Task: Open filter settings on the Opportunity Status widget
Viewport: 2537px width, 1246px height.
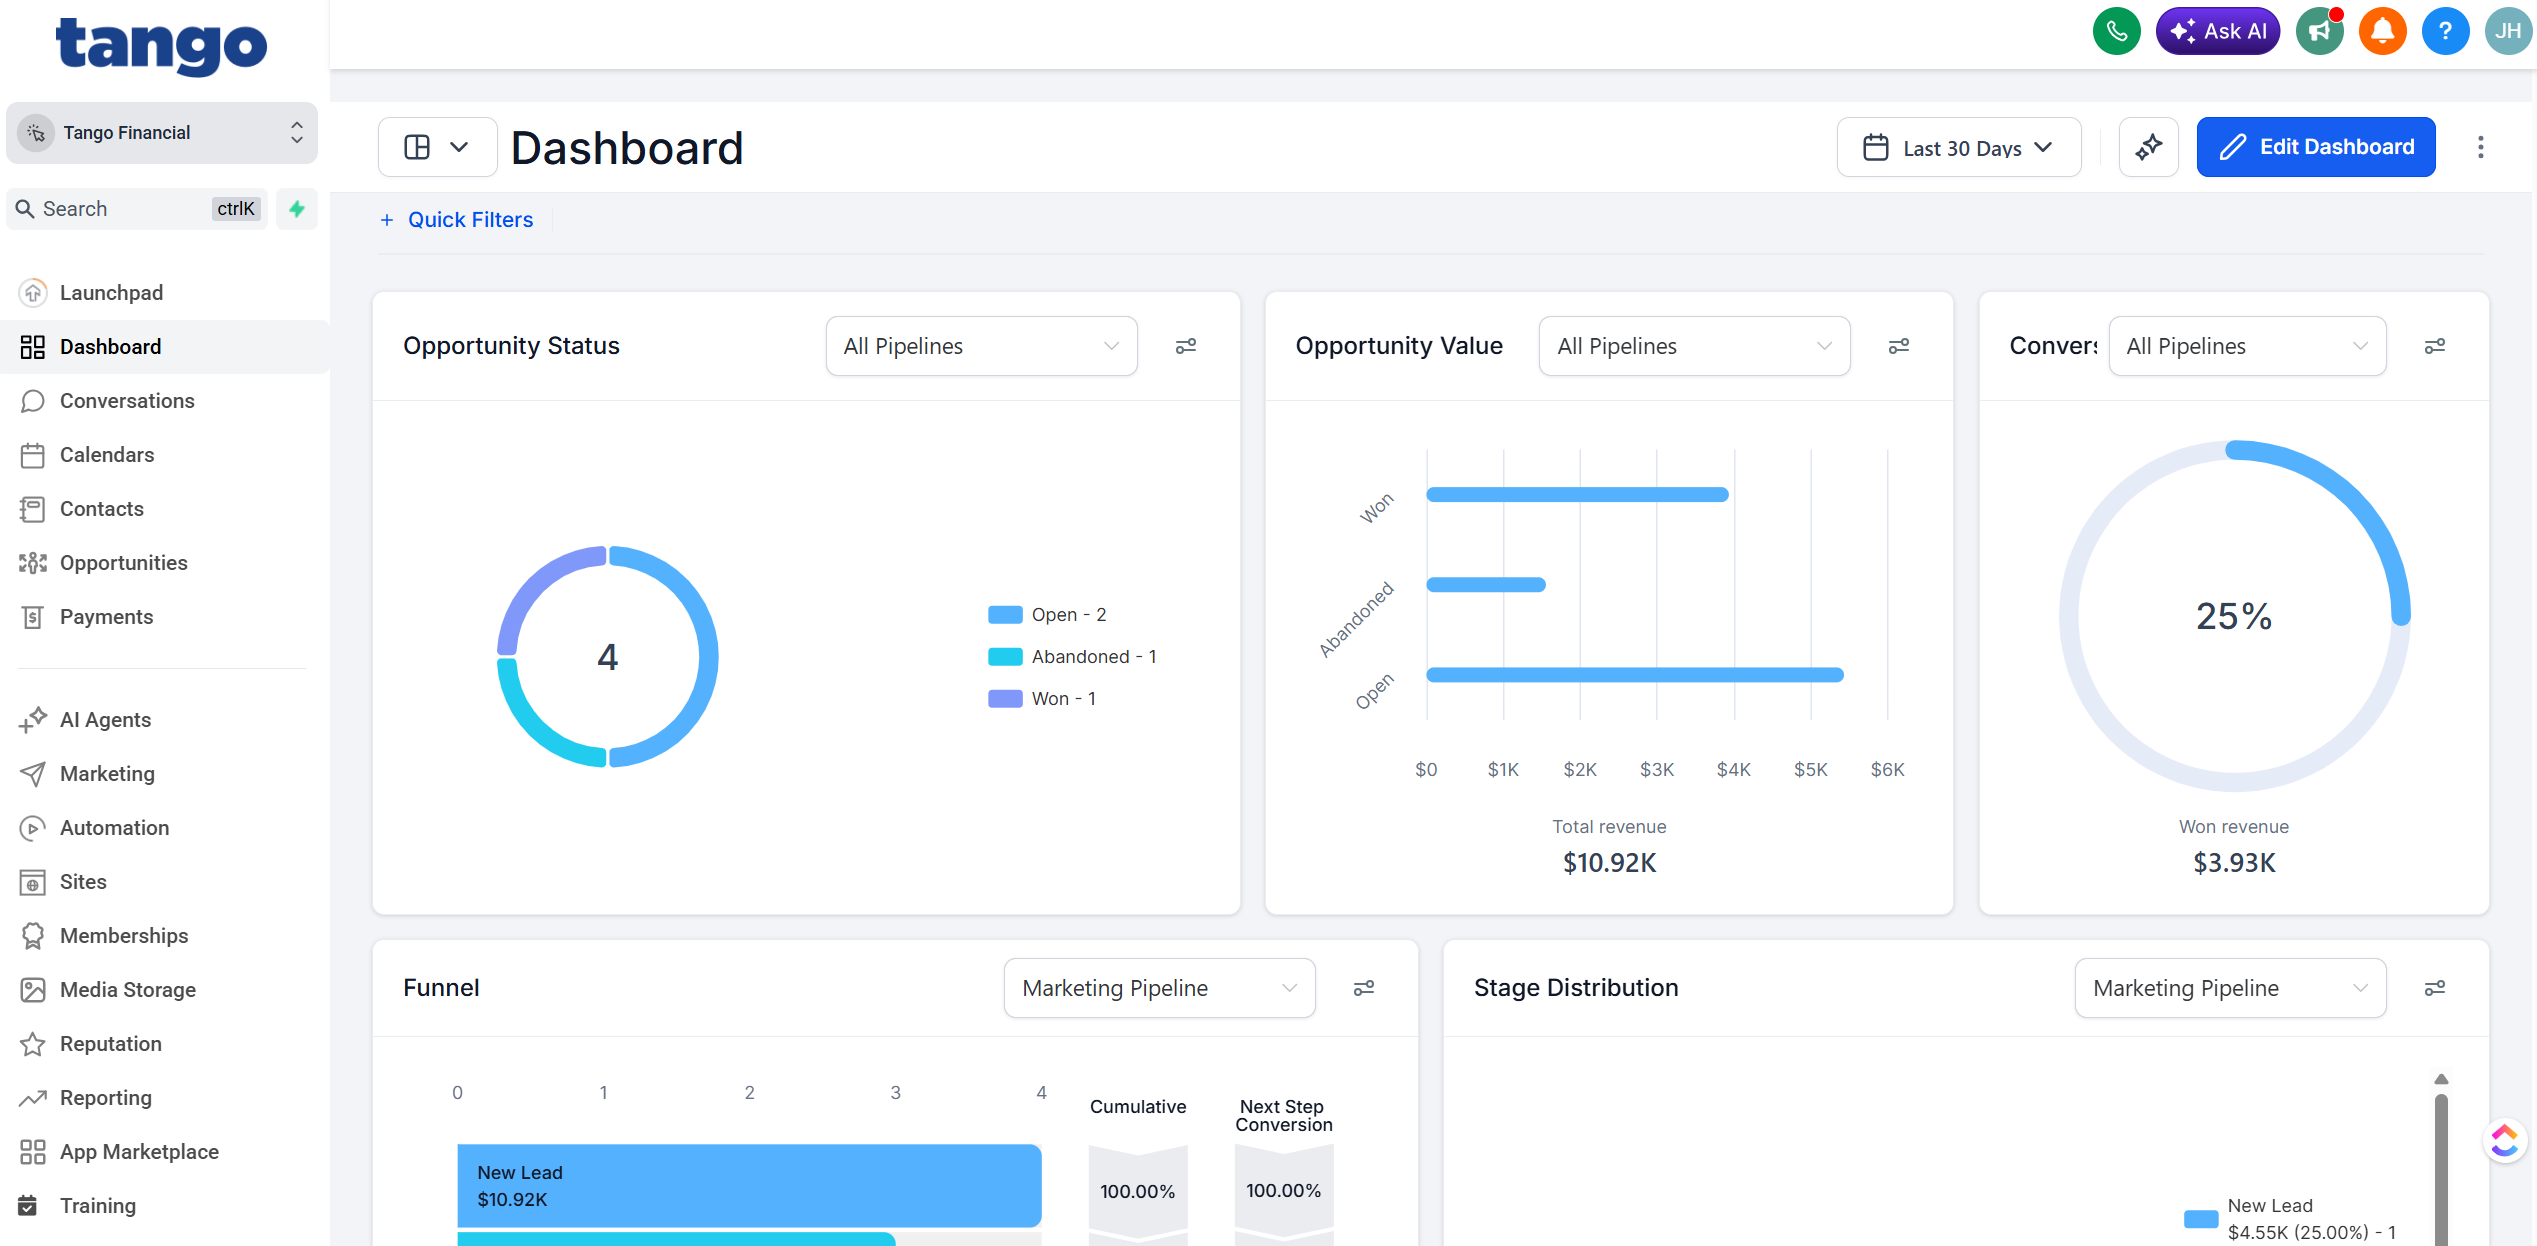Action: (1186, 345)
